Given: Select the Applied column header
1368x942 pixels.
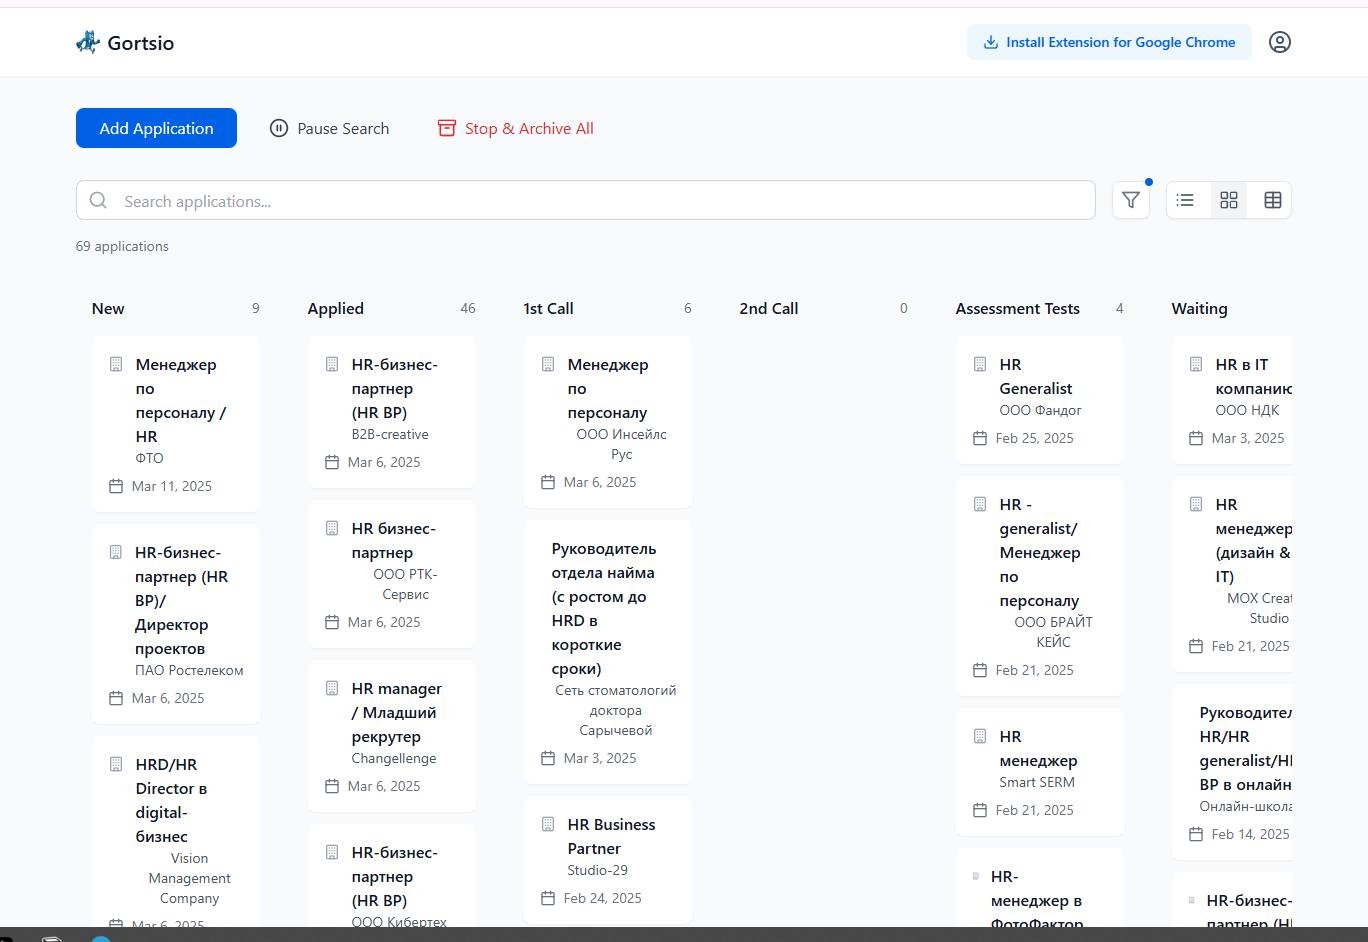Looking at the screenshot, I should click(x=336, y=308).
